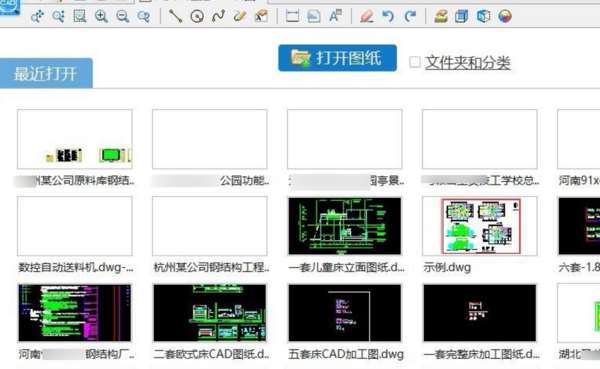Select the curve drawing tool
Viewport: 600px width, 369px height.
click(x=218, y=16)
